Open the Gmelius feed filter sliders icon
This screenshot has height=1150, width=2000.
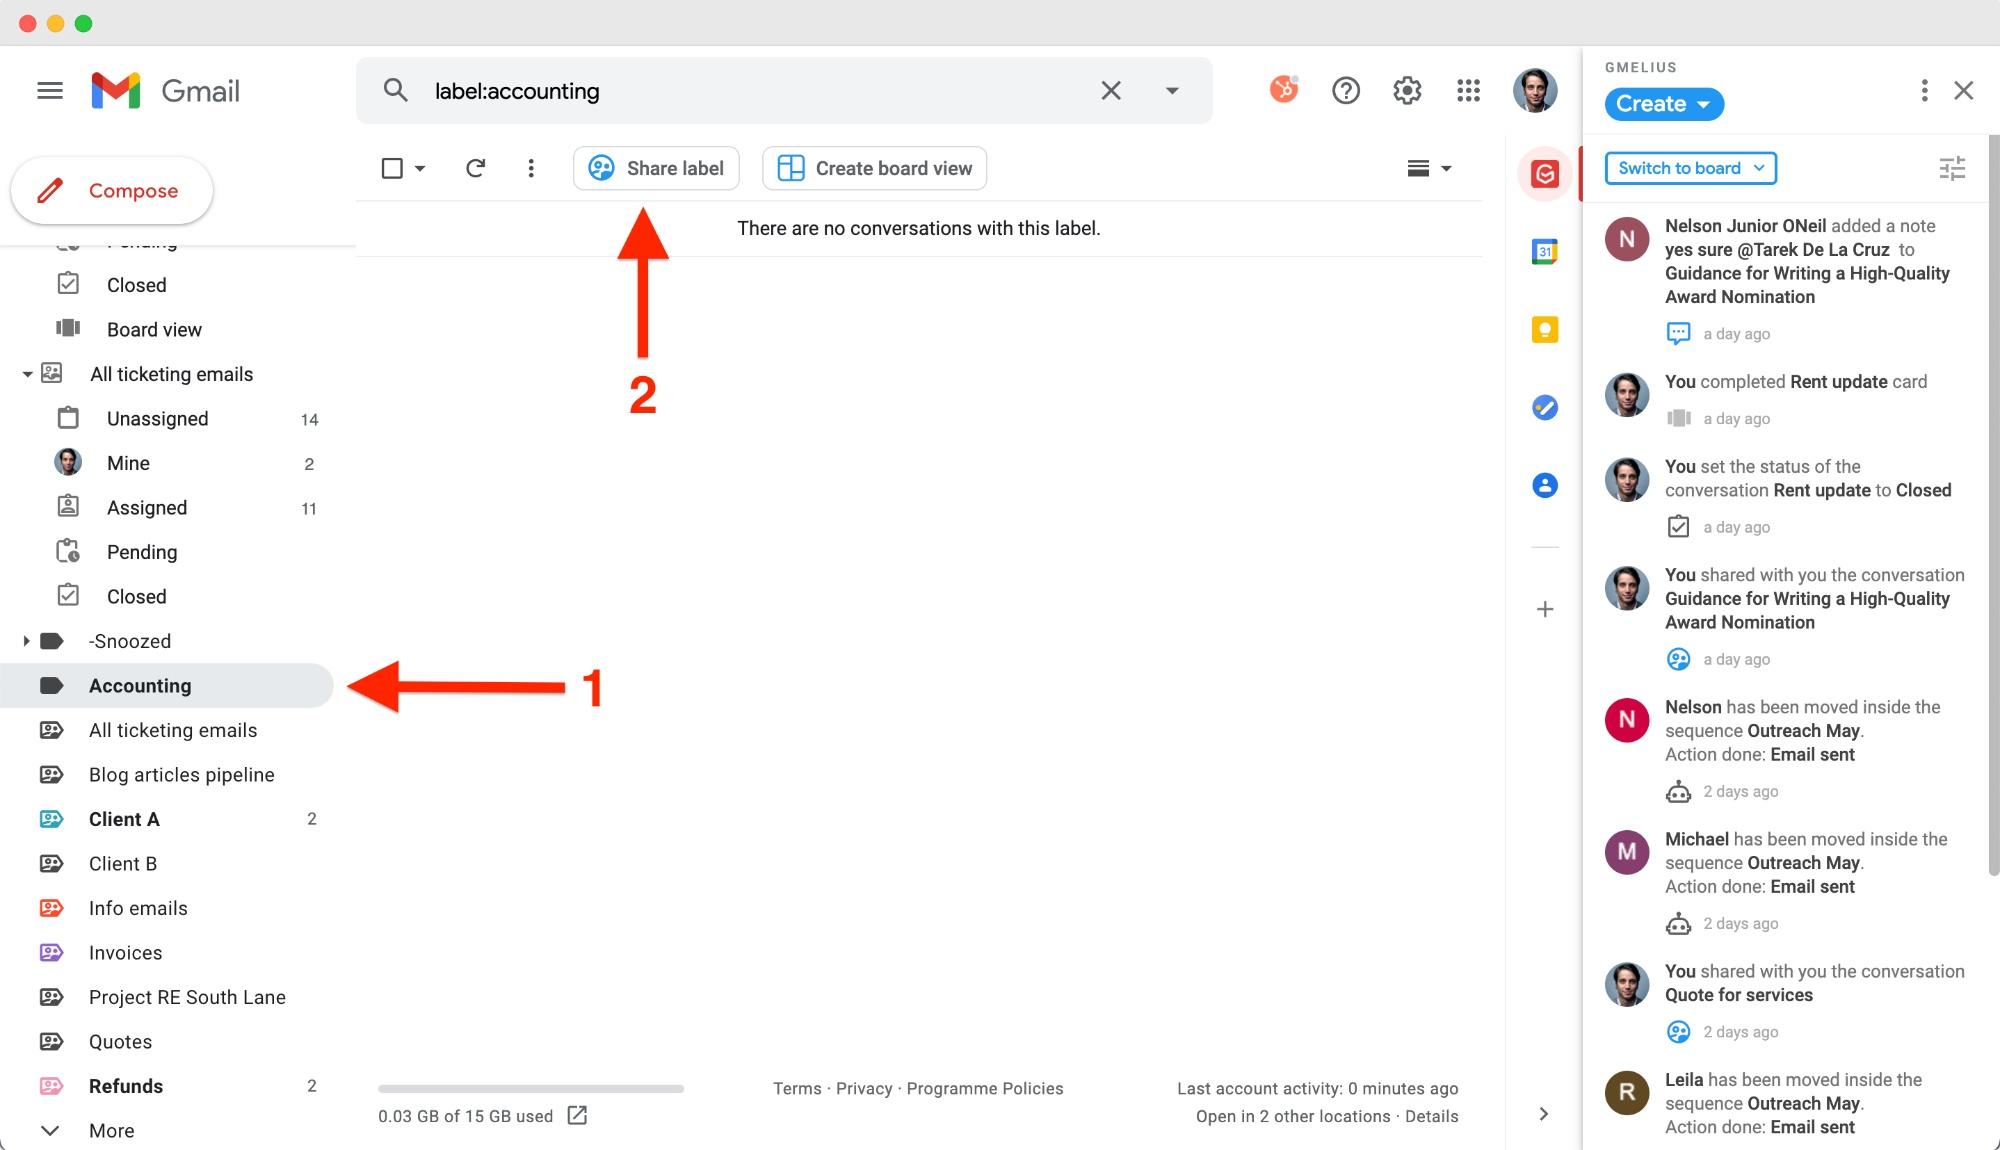[x=1951, y=168]
